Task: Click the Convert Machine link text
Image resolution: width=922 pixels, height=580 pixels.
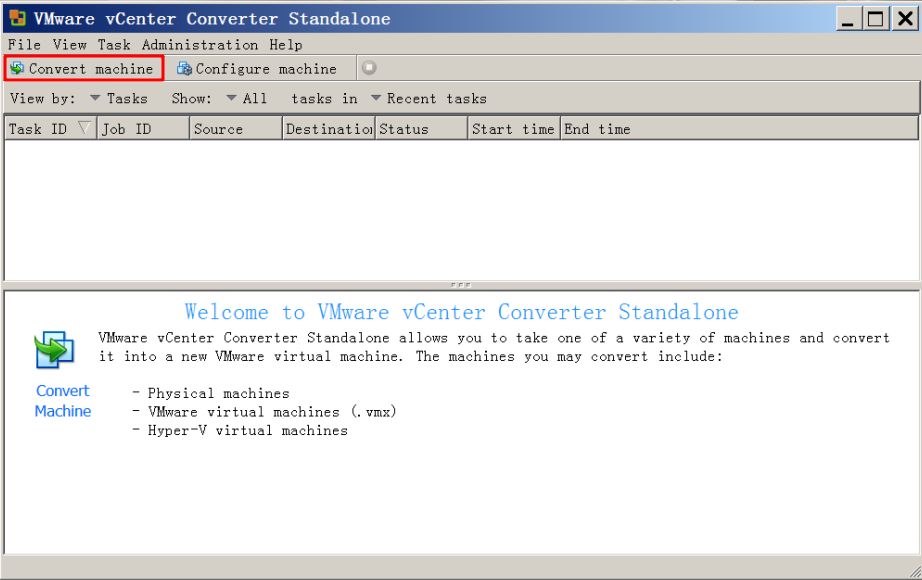Action: pos(63,401)
